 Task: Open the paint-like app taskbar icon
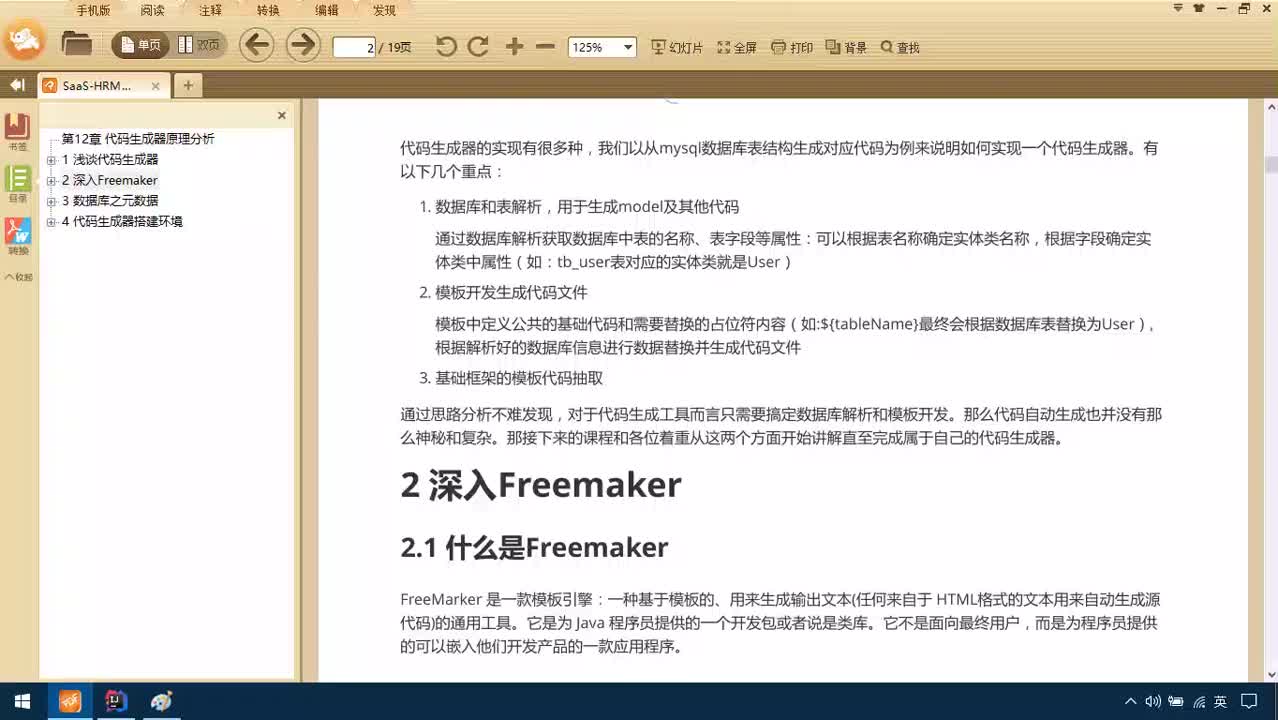click(x=162, y=702)
